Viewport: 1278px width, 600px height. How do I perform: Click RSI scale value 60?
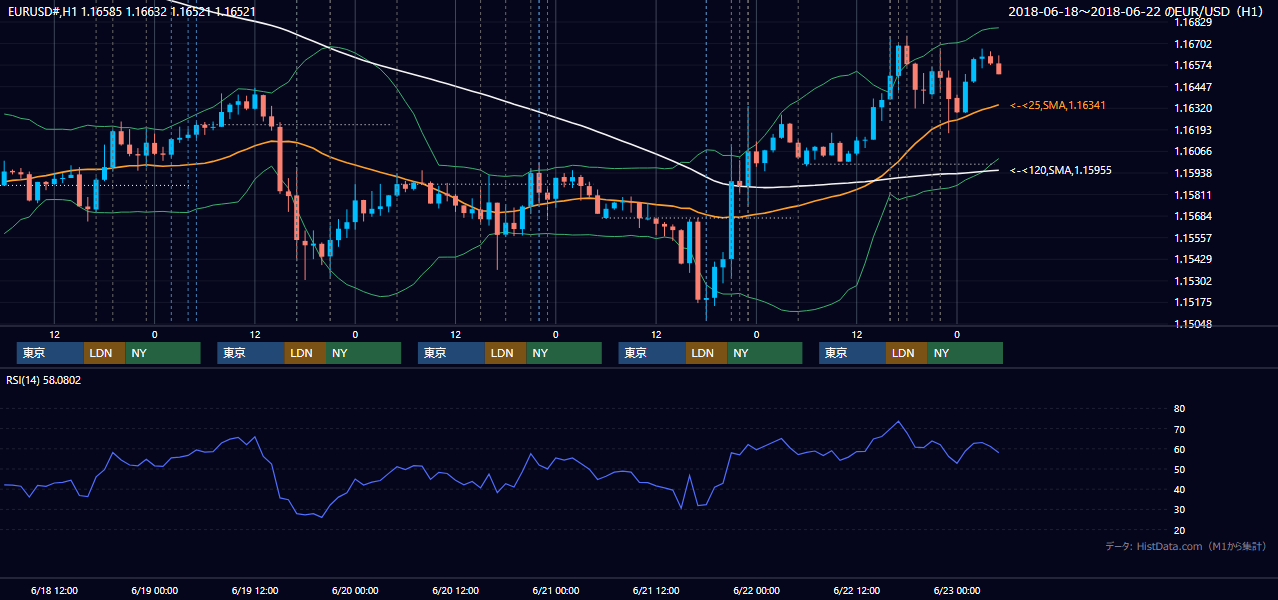click(1179, 449)
